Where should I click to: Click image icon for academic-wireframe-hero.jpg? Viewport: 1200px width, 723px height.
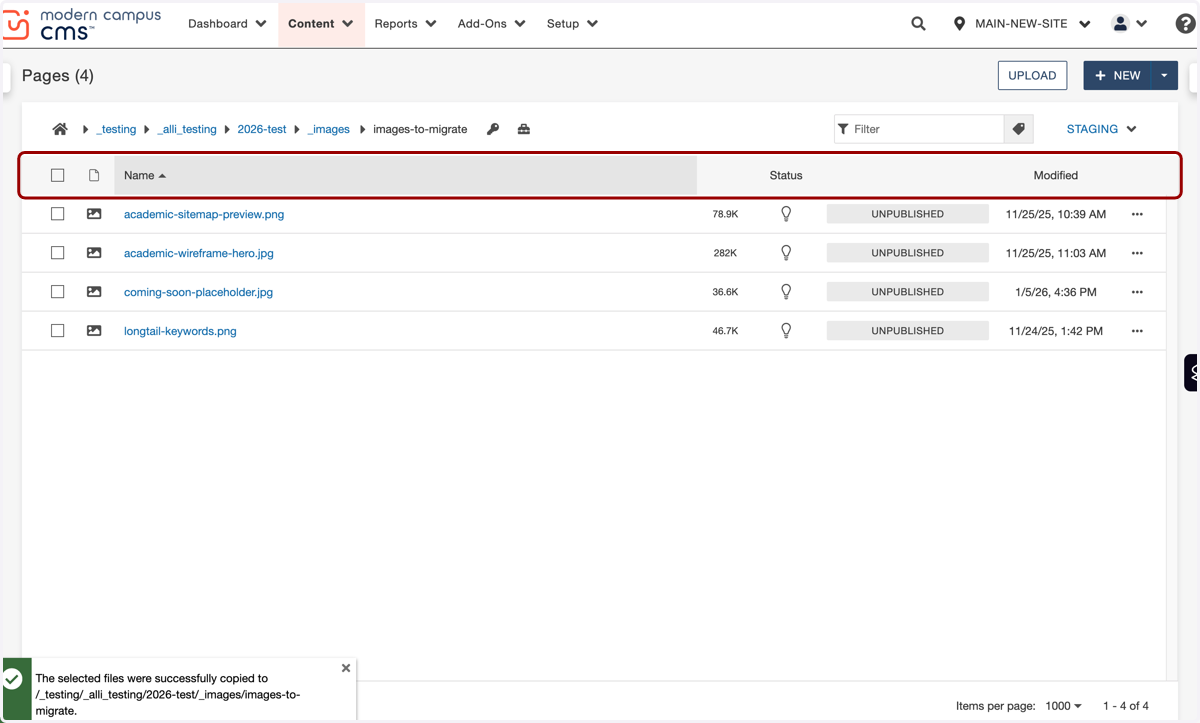click(x=94, y=253)
